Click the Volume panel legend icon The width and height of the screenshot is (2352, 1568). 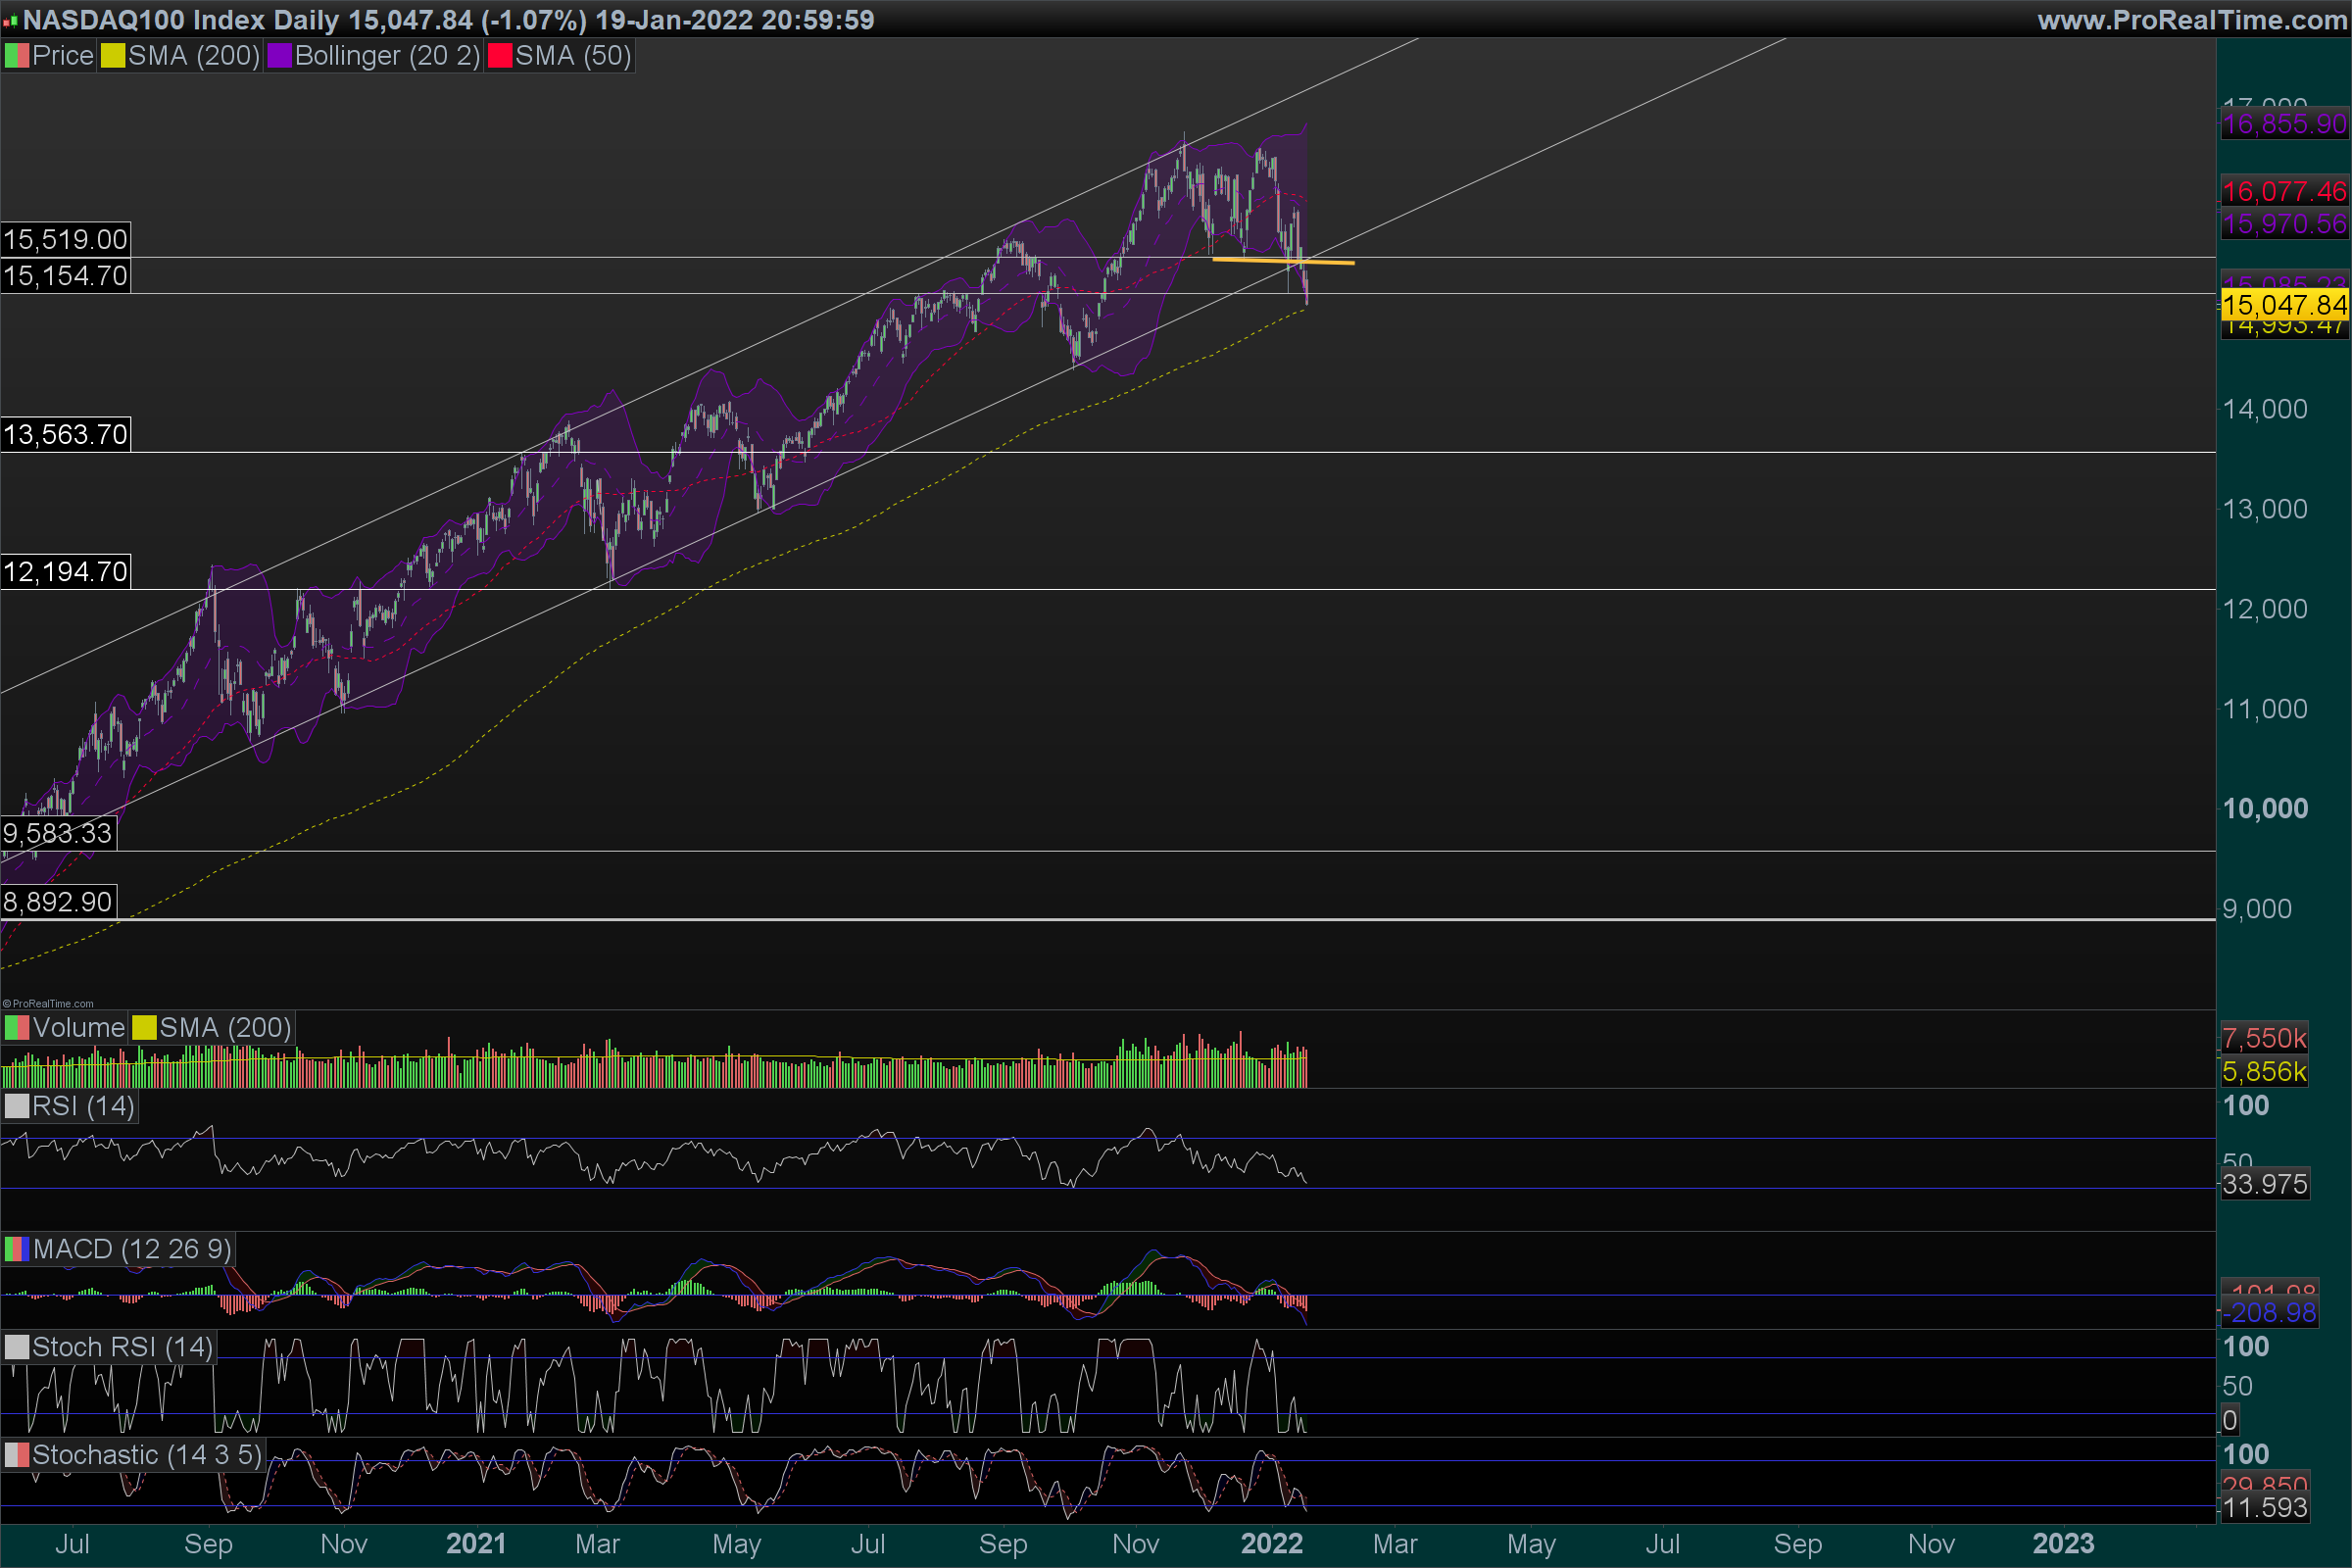pyautogui.click(x=16, y=1028)
